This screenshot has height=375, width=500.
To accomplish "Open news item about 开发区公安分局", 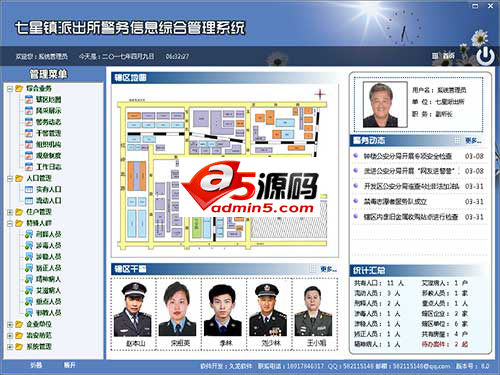I will click(x=411, y=186).
